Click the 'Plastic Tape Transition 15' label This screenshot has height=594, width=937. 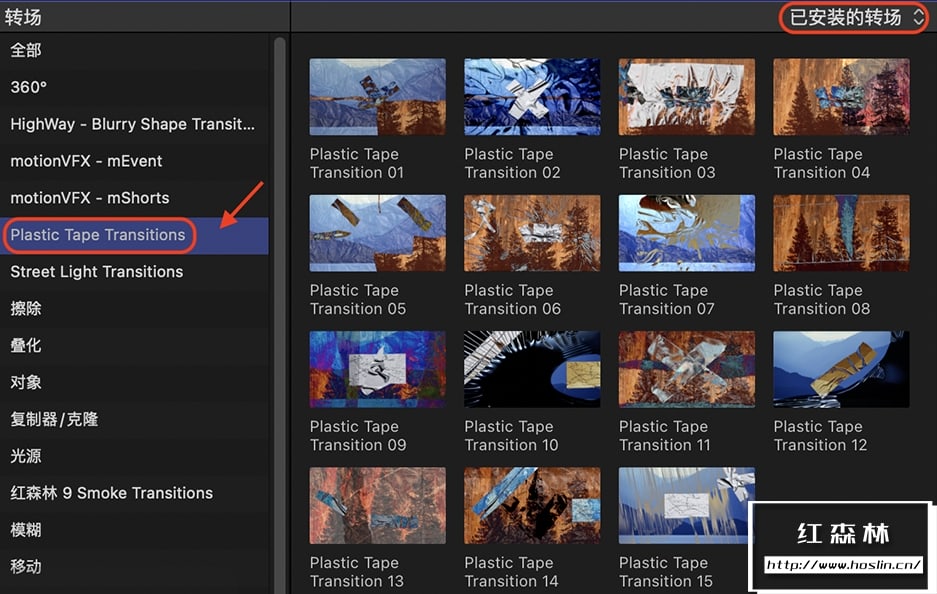(x=666, y=572)
